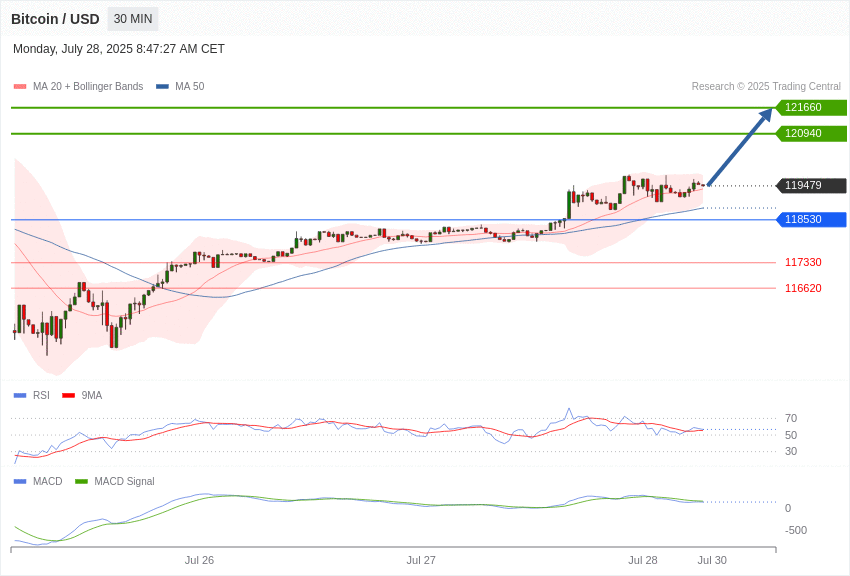Select the 120940 resistance price tag
Image resolution: width=850 pixels, height=576 pixels.
(x=812, y=133)
